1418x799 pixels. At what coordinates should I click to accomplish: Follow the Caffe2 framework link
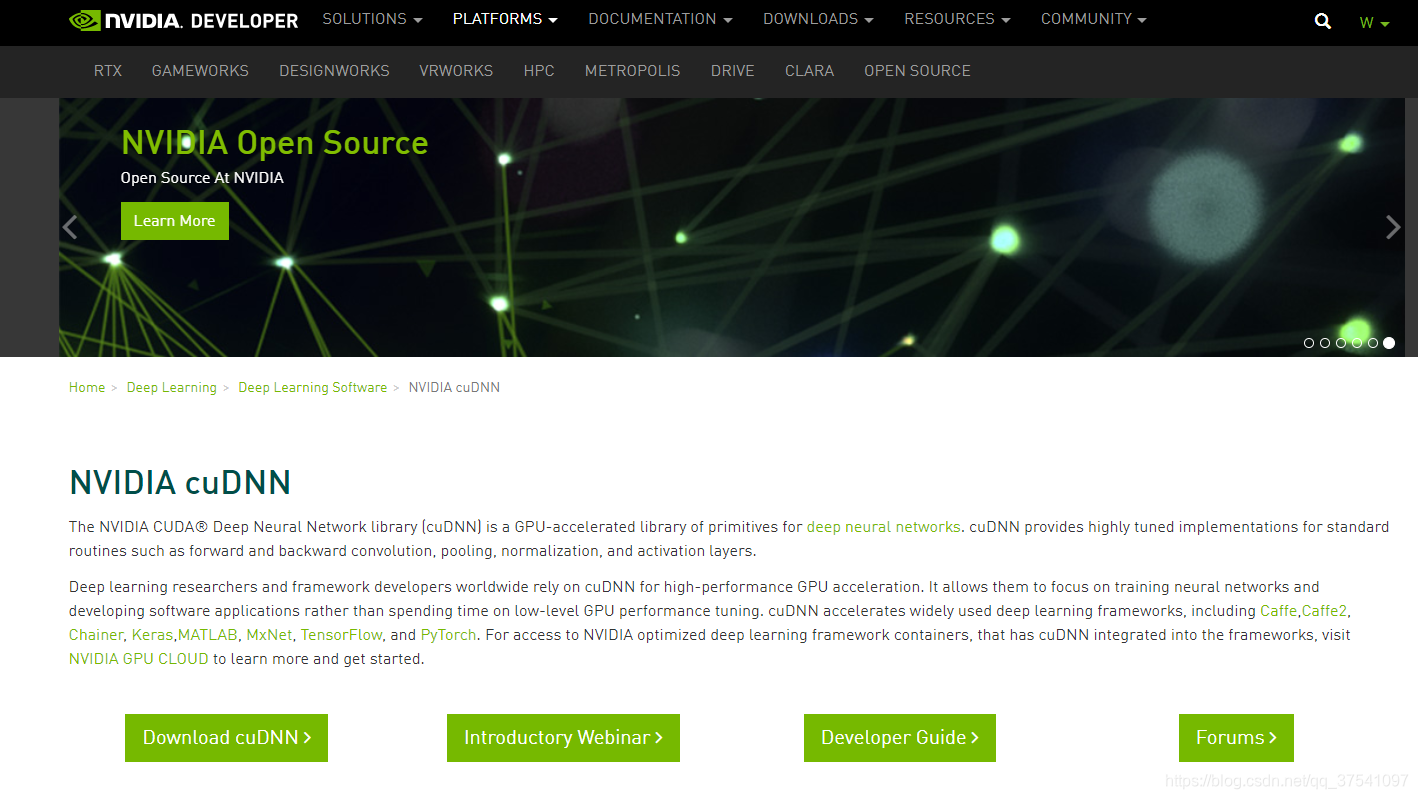pos(1325,611)
